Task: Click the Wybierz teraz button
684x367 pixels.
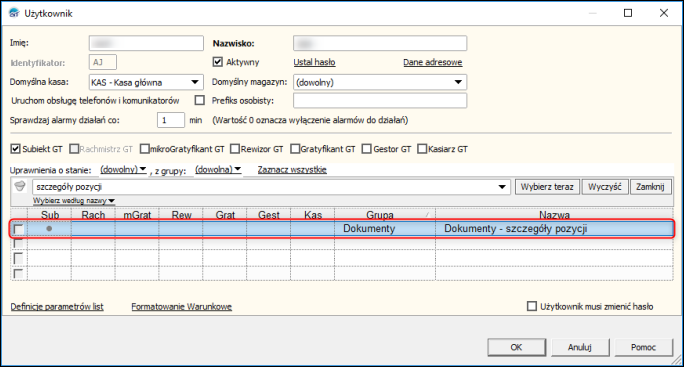Action: point(547,187)
